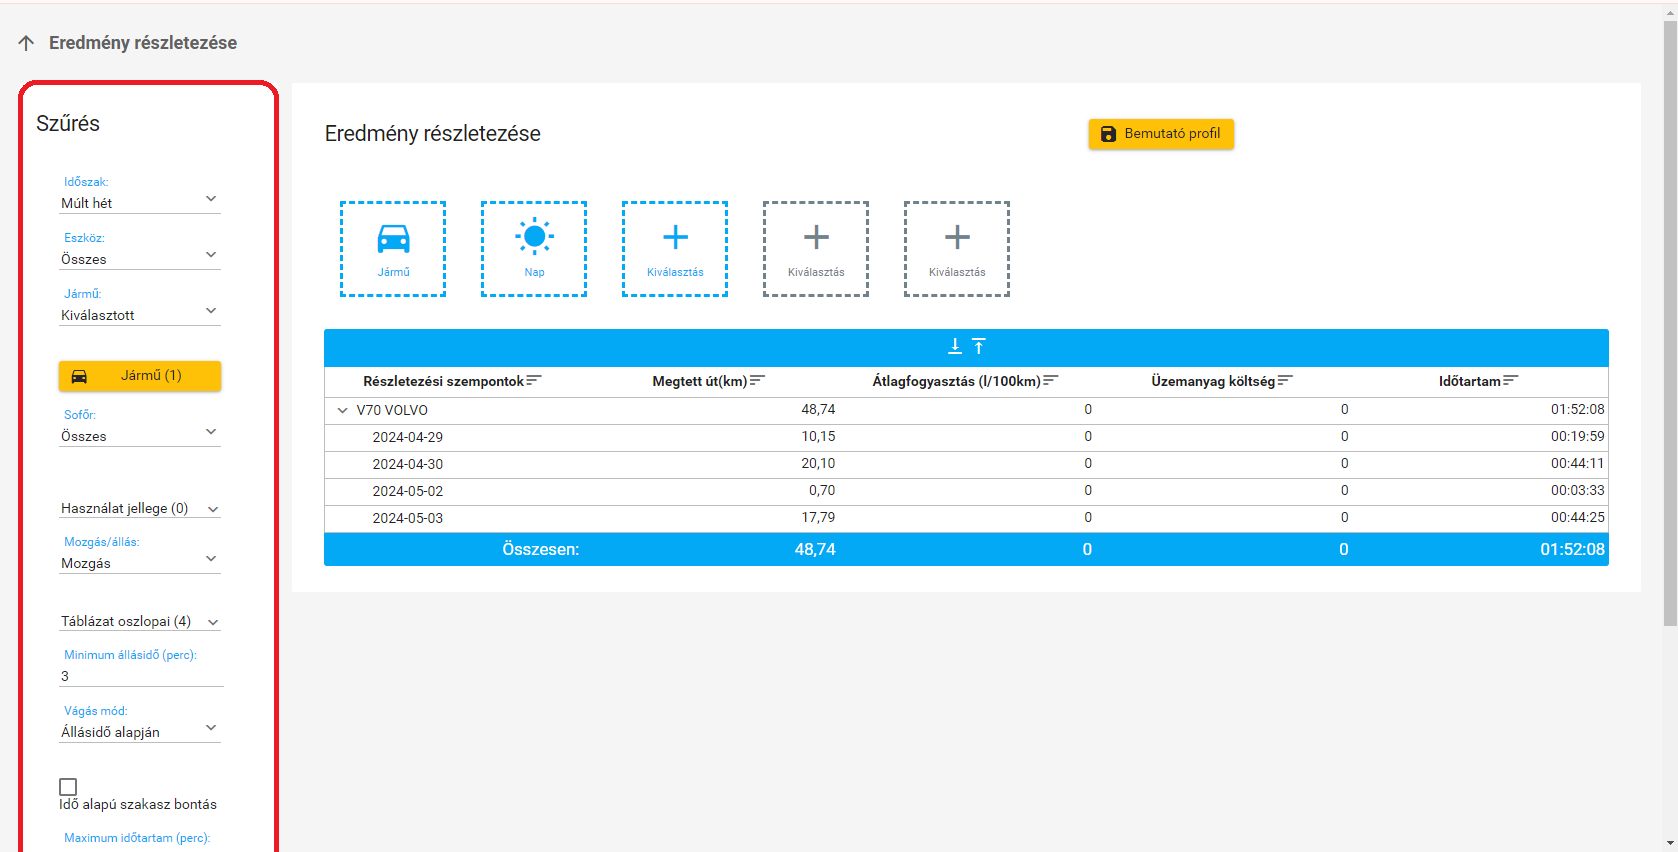This screenshot has height=852, width=1678.
Task: Enable Idő alapú szakasz bontás checkbox
Action: tap(68, 787)
